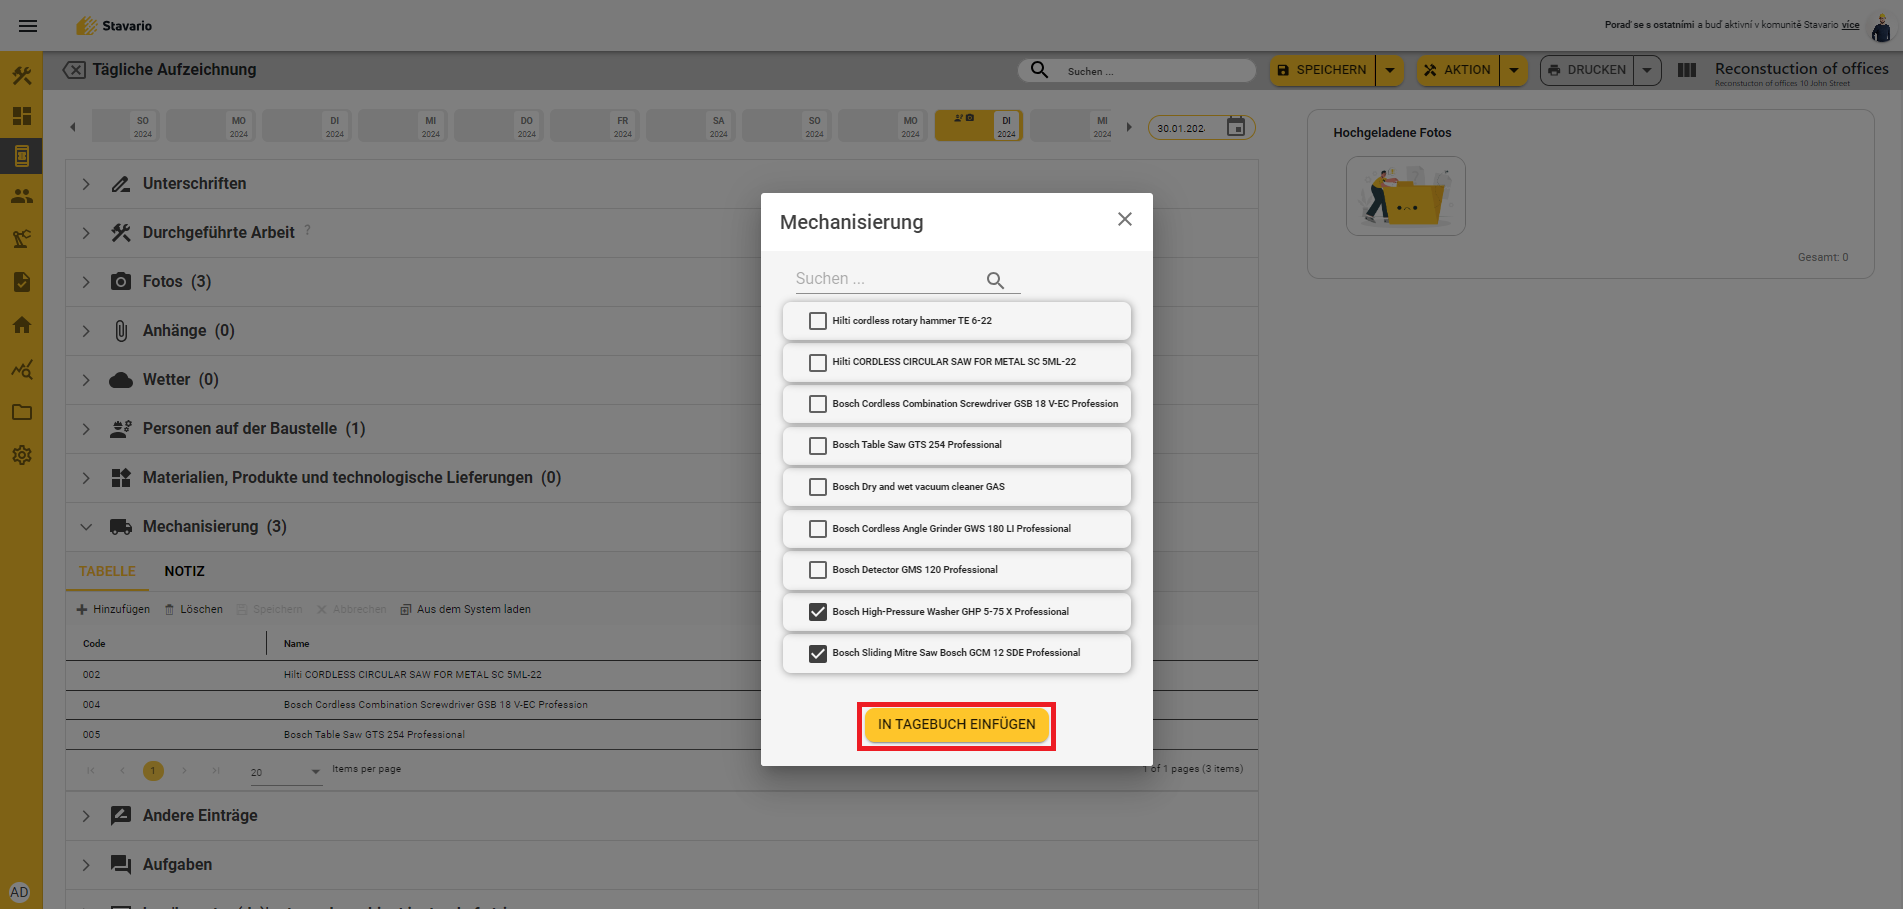Open the analytics sidebar icon
The width and height of the screenshot is (1903, 909).
tap(21, 369)
